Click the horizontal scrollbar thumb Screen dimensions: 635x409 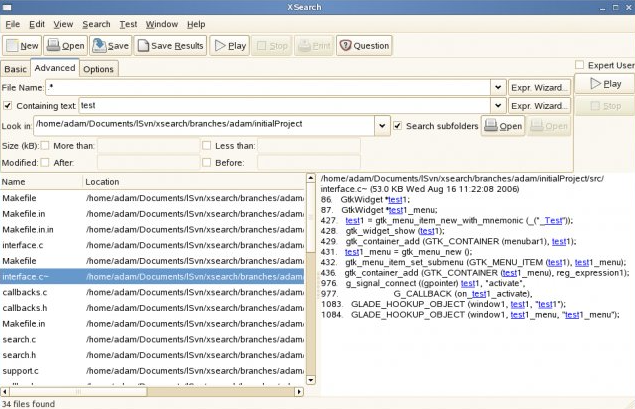point(78,392)
